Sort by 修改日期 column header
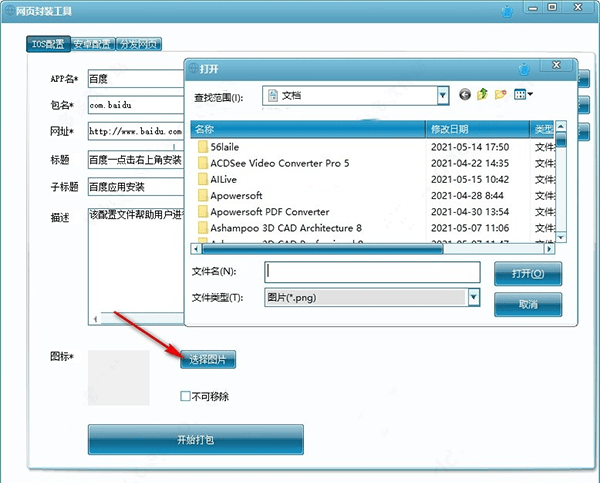Screen dimensions: 600x483 478,129
